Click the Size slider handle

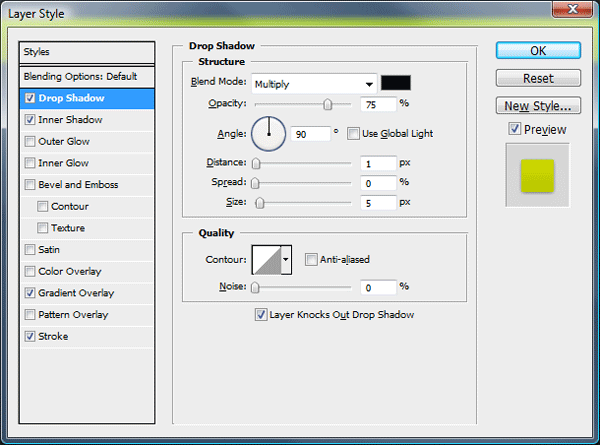pyautogui.click(x=260, y=203)
